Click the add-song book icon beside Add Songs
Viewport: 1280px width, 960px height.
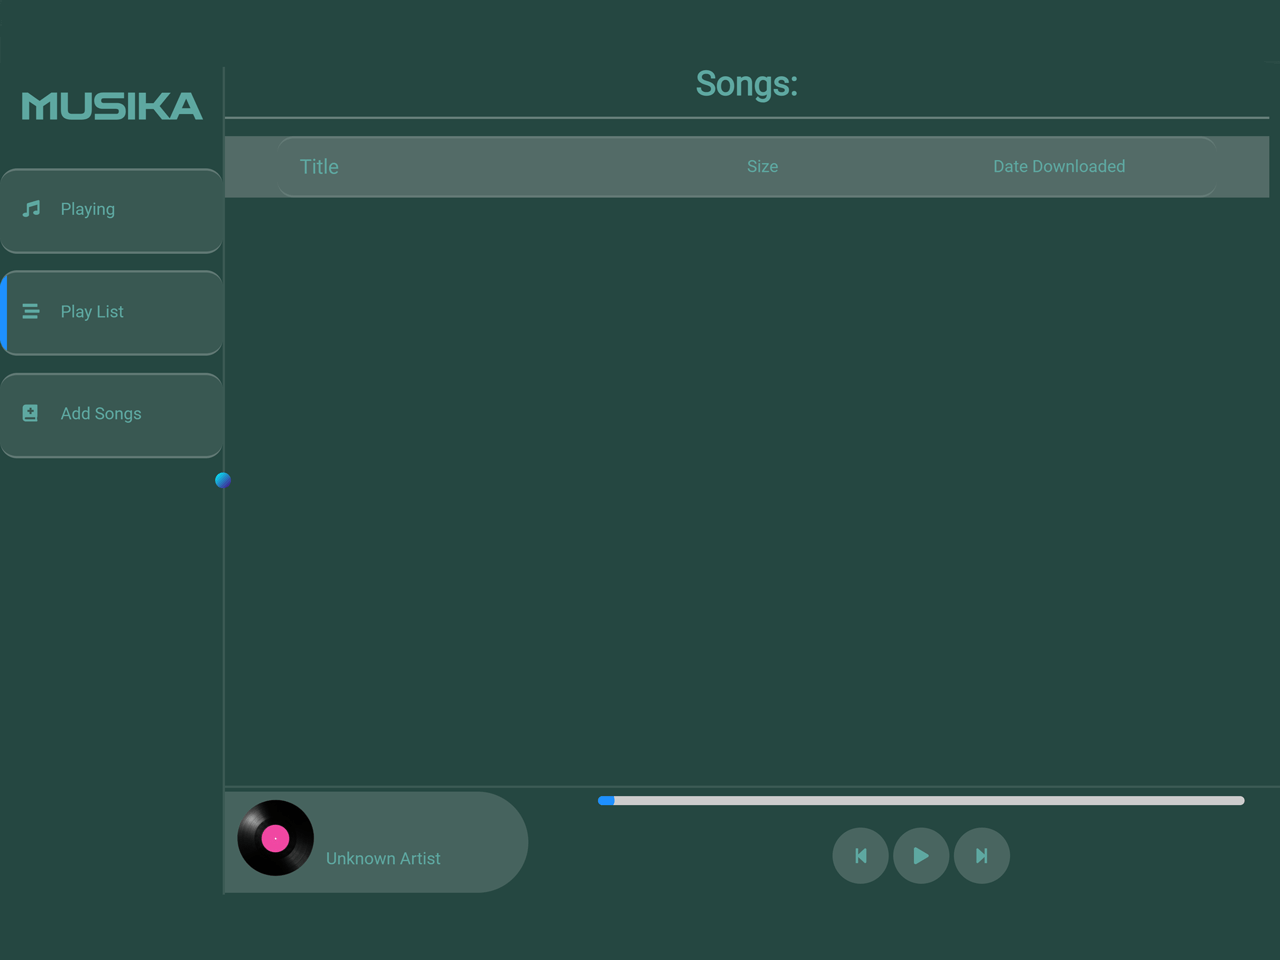tap(31, 413)
